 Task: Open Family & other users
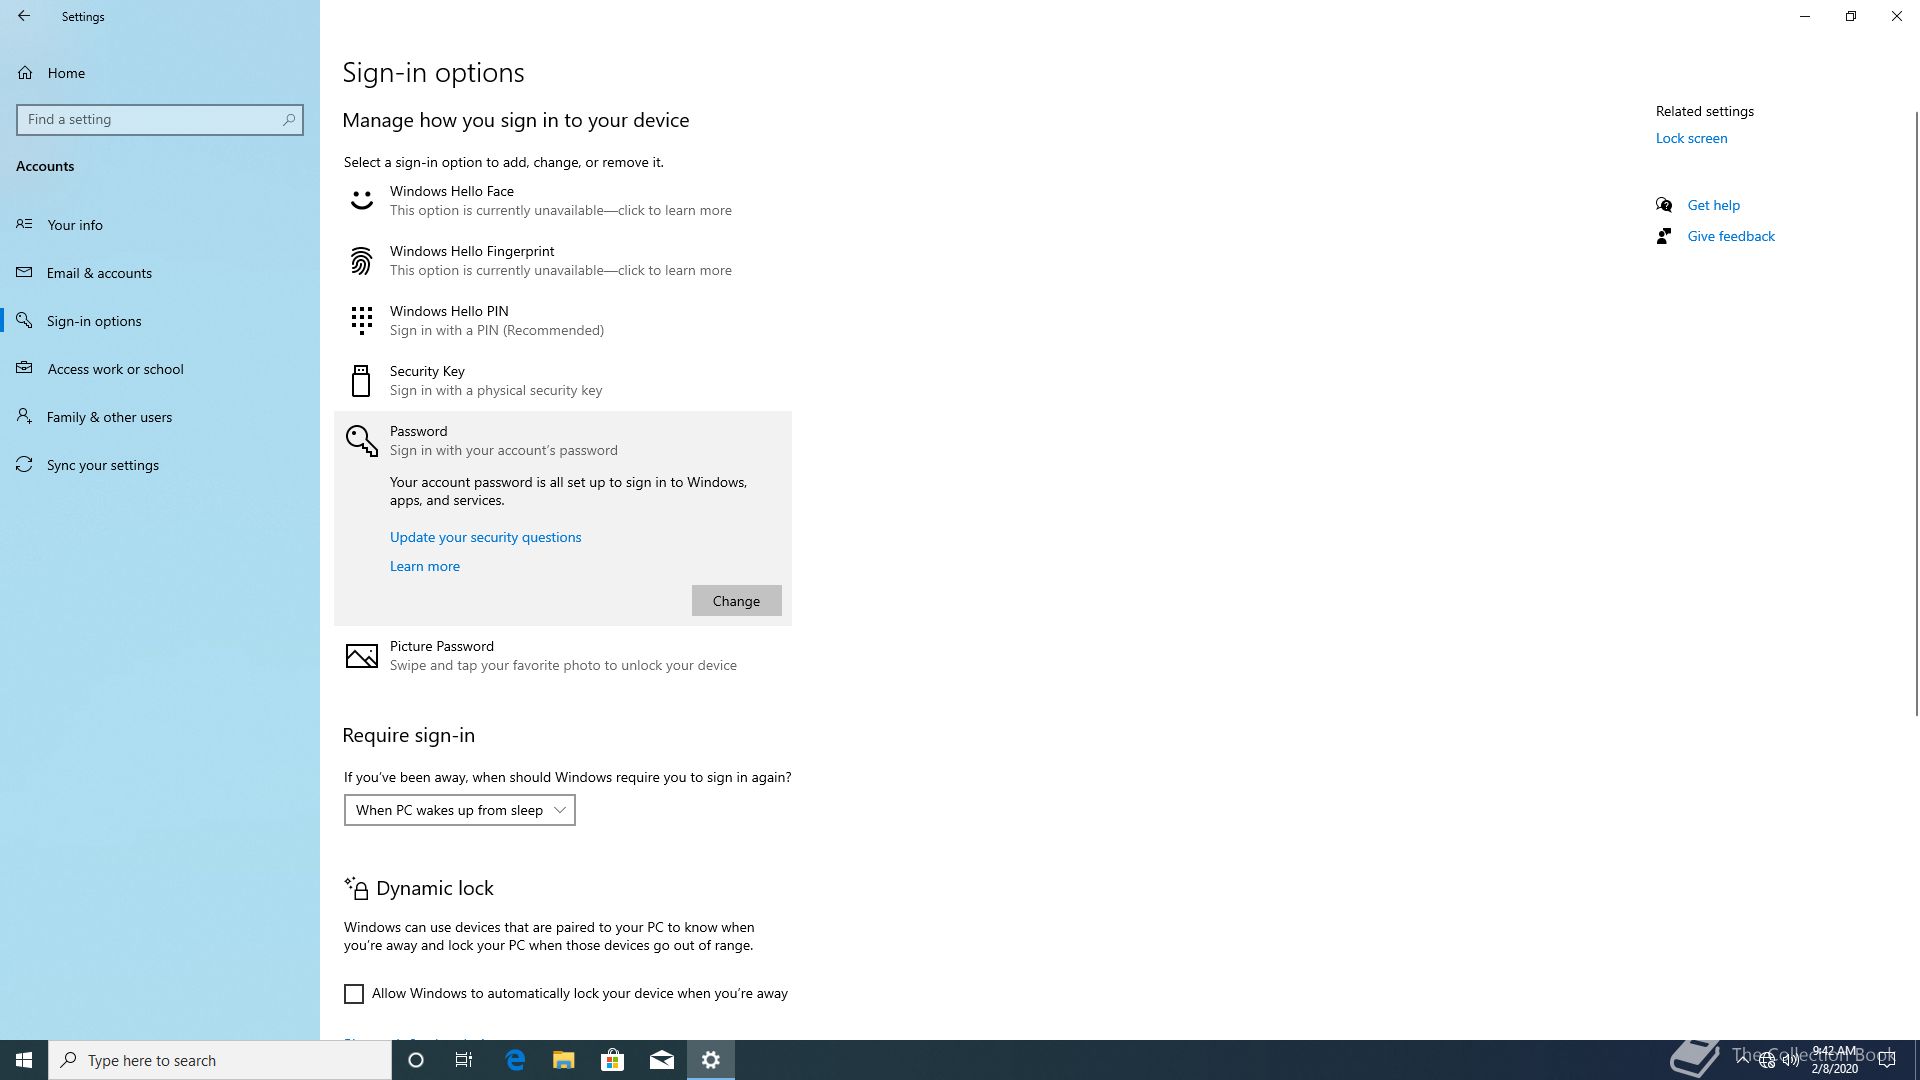coord(160,417)
